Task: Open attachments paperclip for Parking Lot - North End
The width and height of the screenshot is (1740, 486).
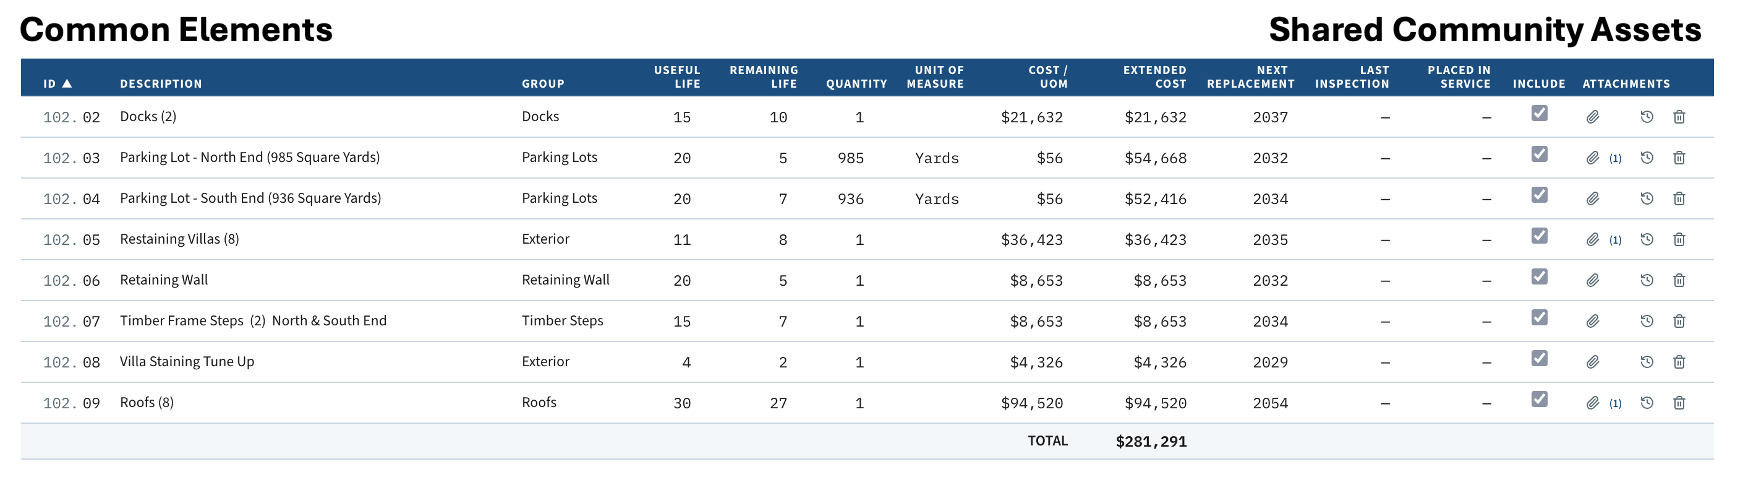Action: (1592, 158)
